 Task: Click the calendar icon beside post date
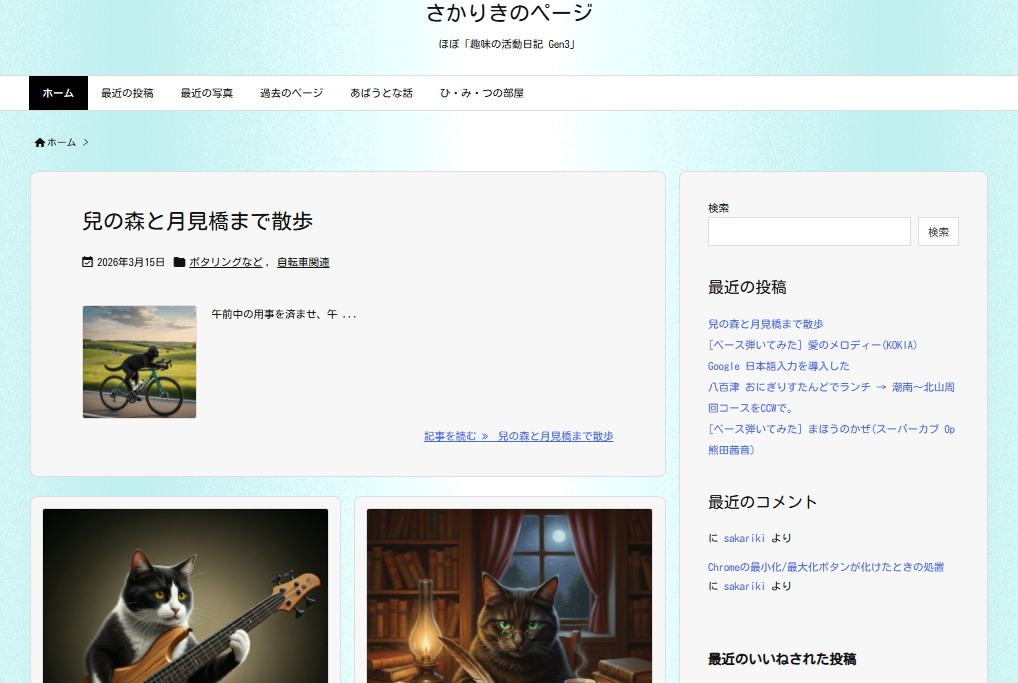[x=88, y=262]
